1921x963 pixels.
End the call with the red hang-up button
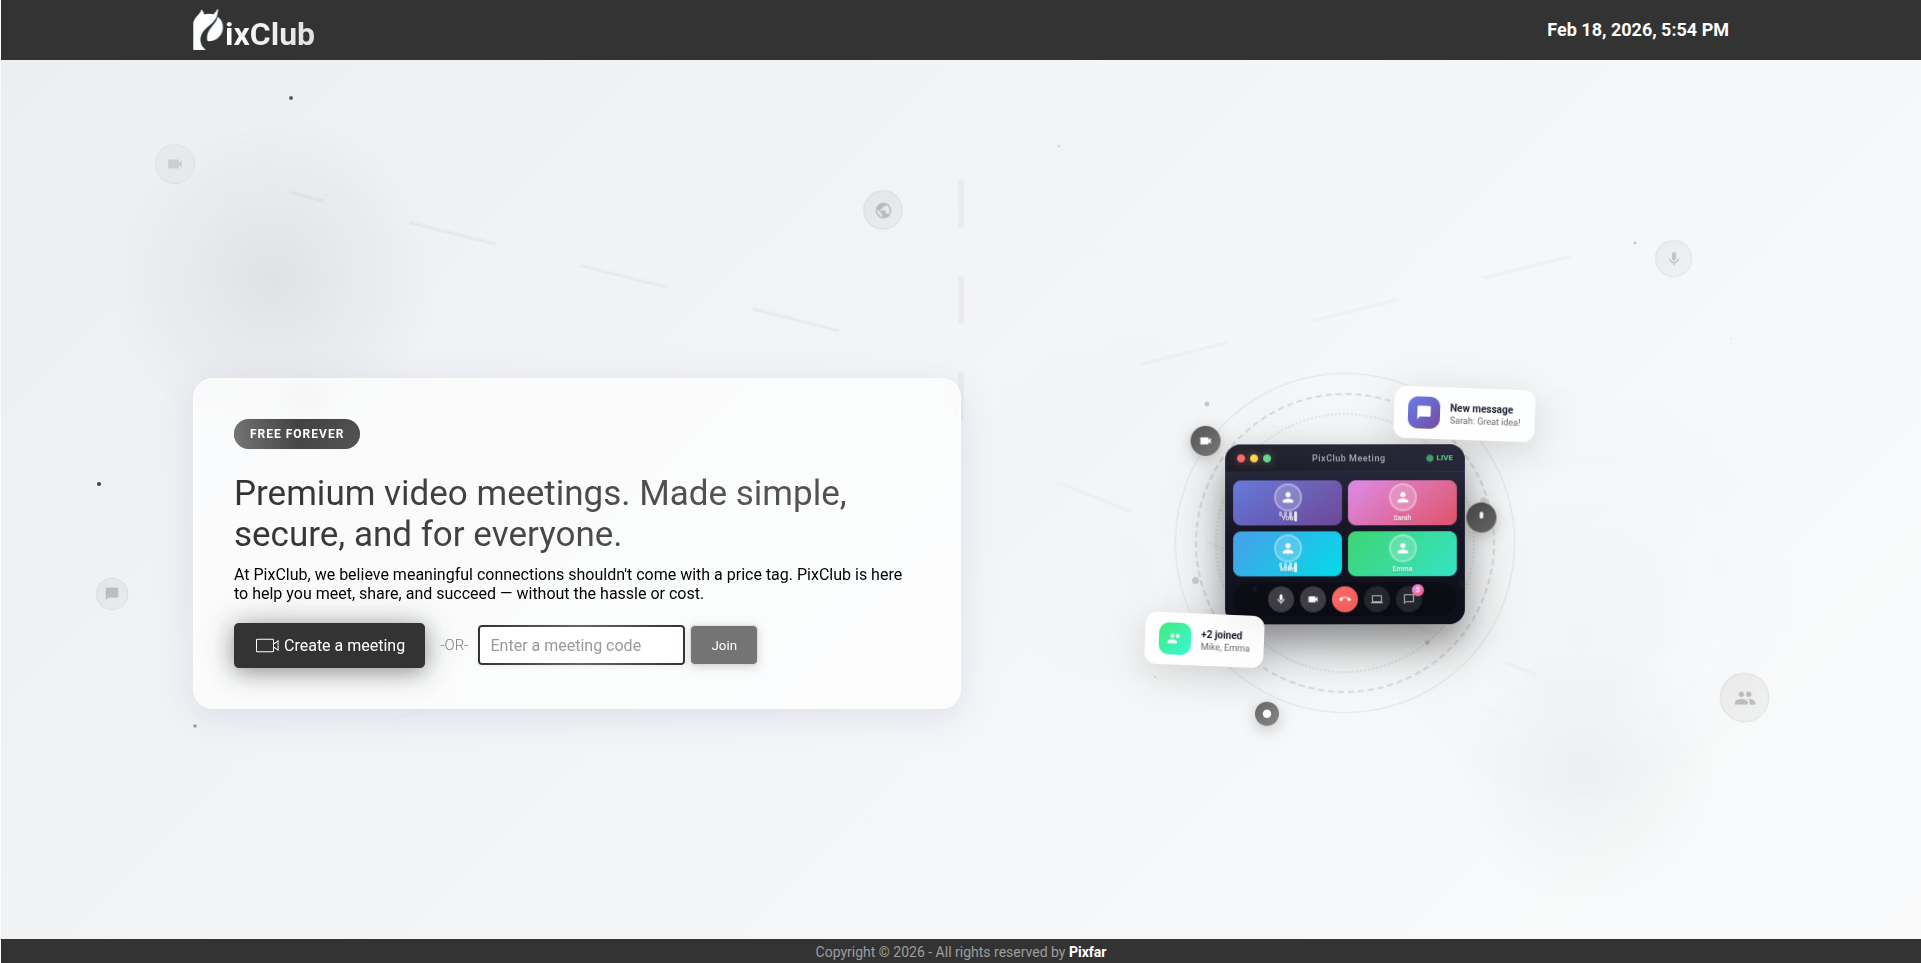(1345, 600)
